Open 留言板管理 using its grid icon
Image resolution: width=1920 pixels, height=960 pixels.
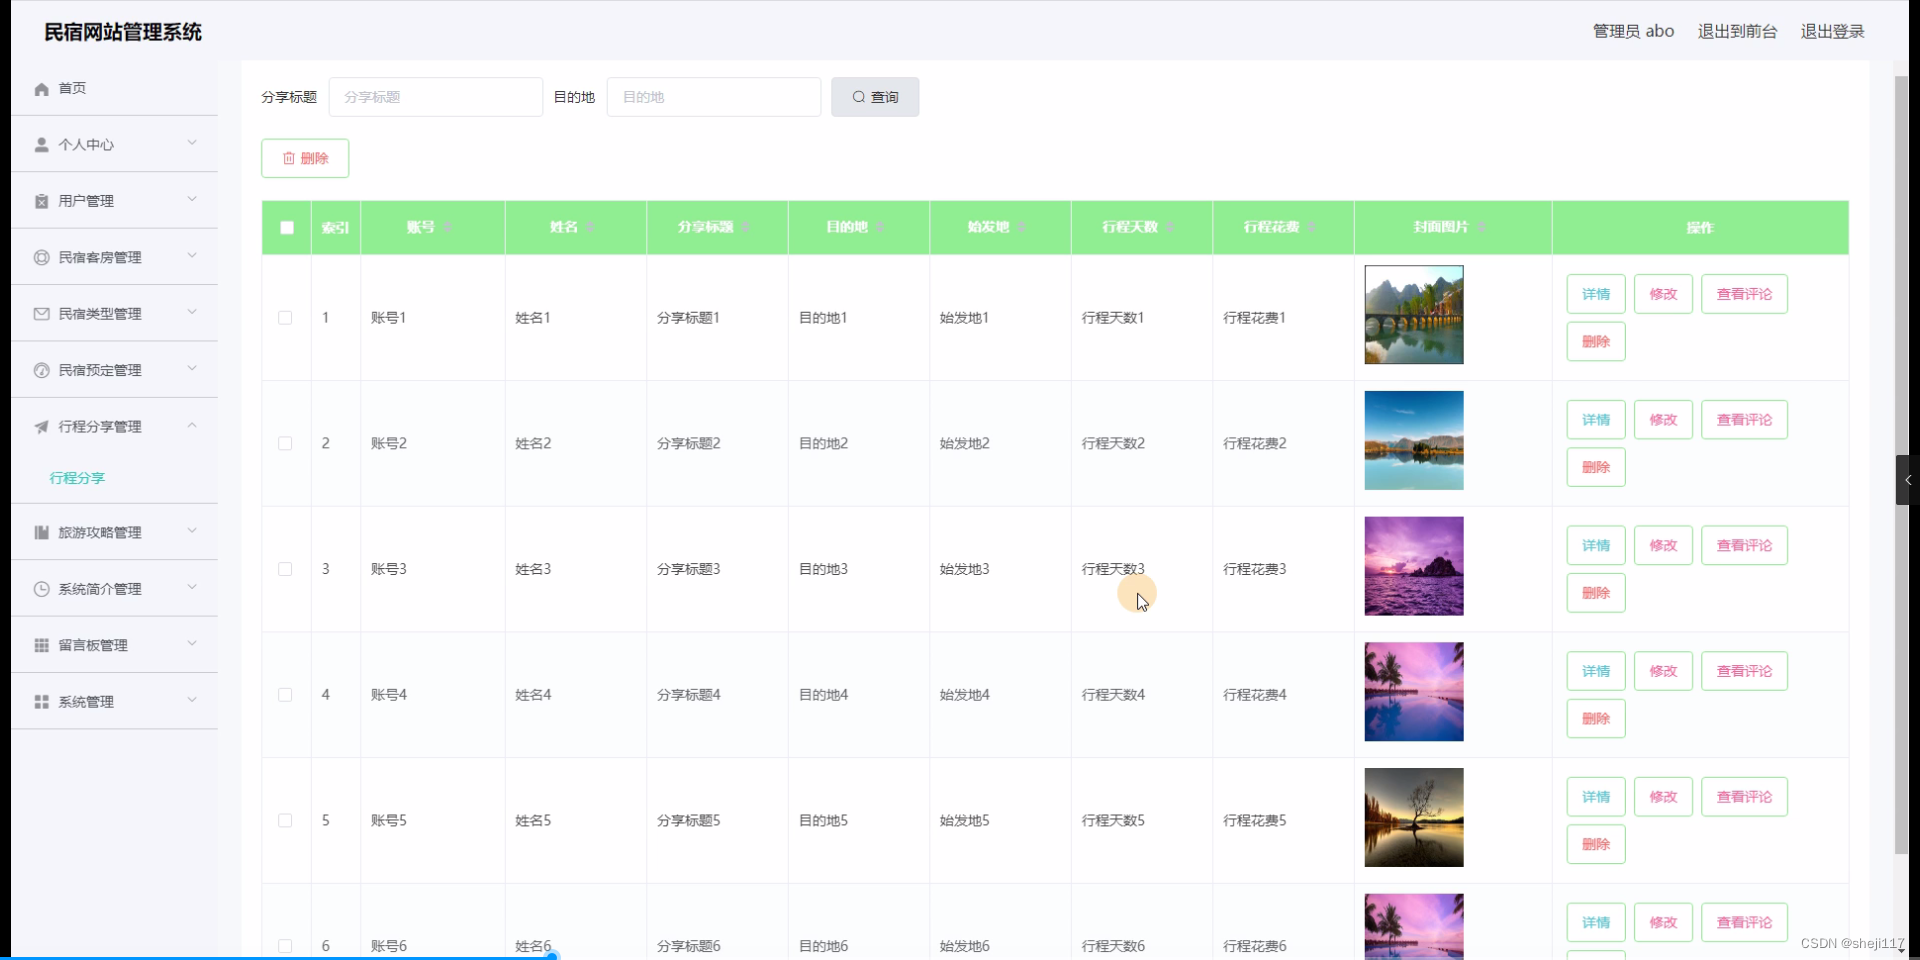point(41,645)
